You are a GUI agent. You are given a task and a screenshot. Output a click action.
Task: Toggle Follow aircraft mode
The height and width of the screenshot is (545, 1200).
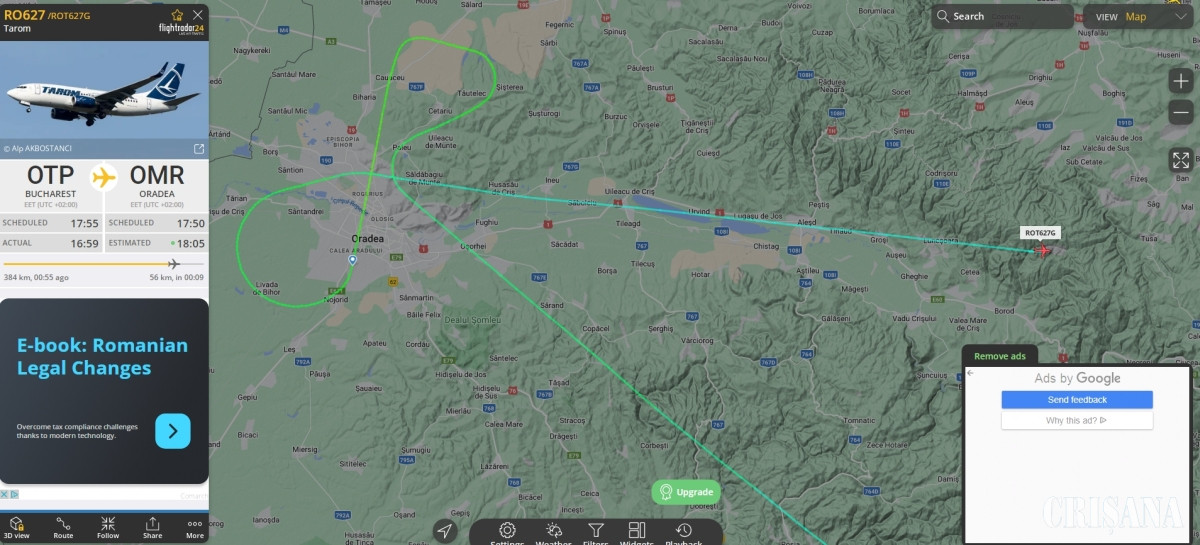(108, 527)
